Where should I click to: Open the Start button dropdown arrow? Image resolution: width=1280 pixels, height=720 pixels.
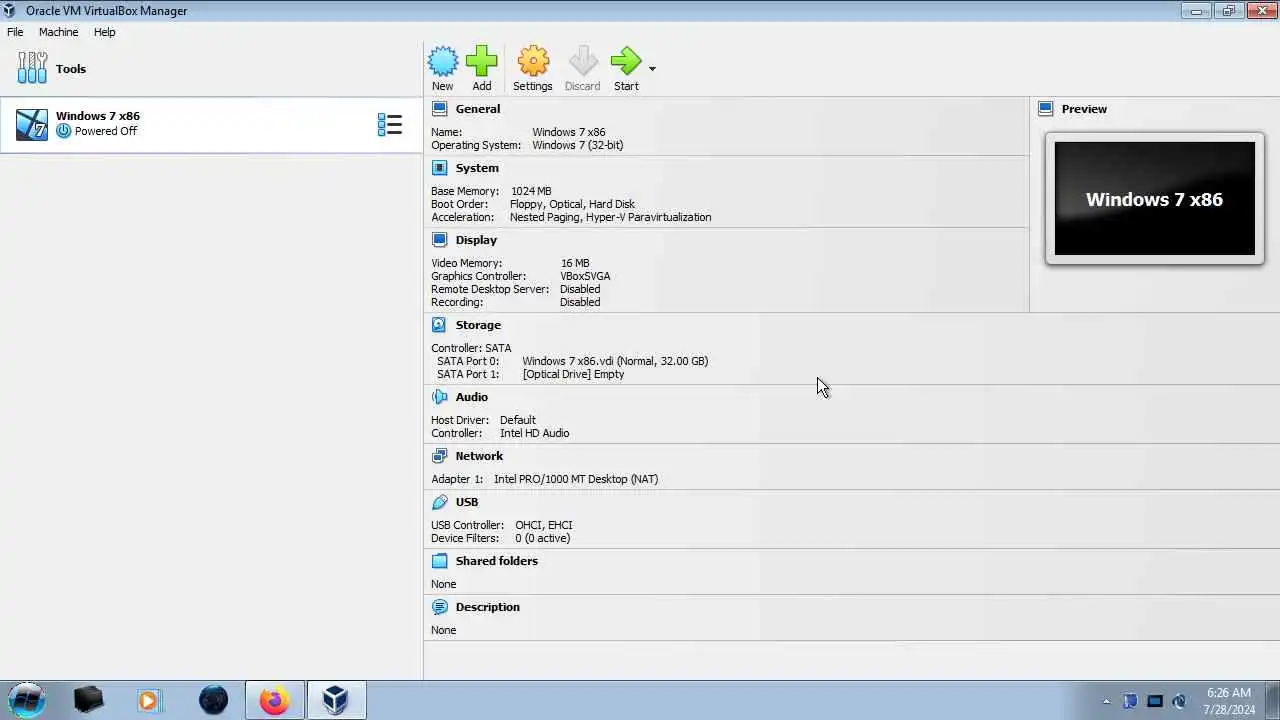pyautogui.click(x=652, y=69)
